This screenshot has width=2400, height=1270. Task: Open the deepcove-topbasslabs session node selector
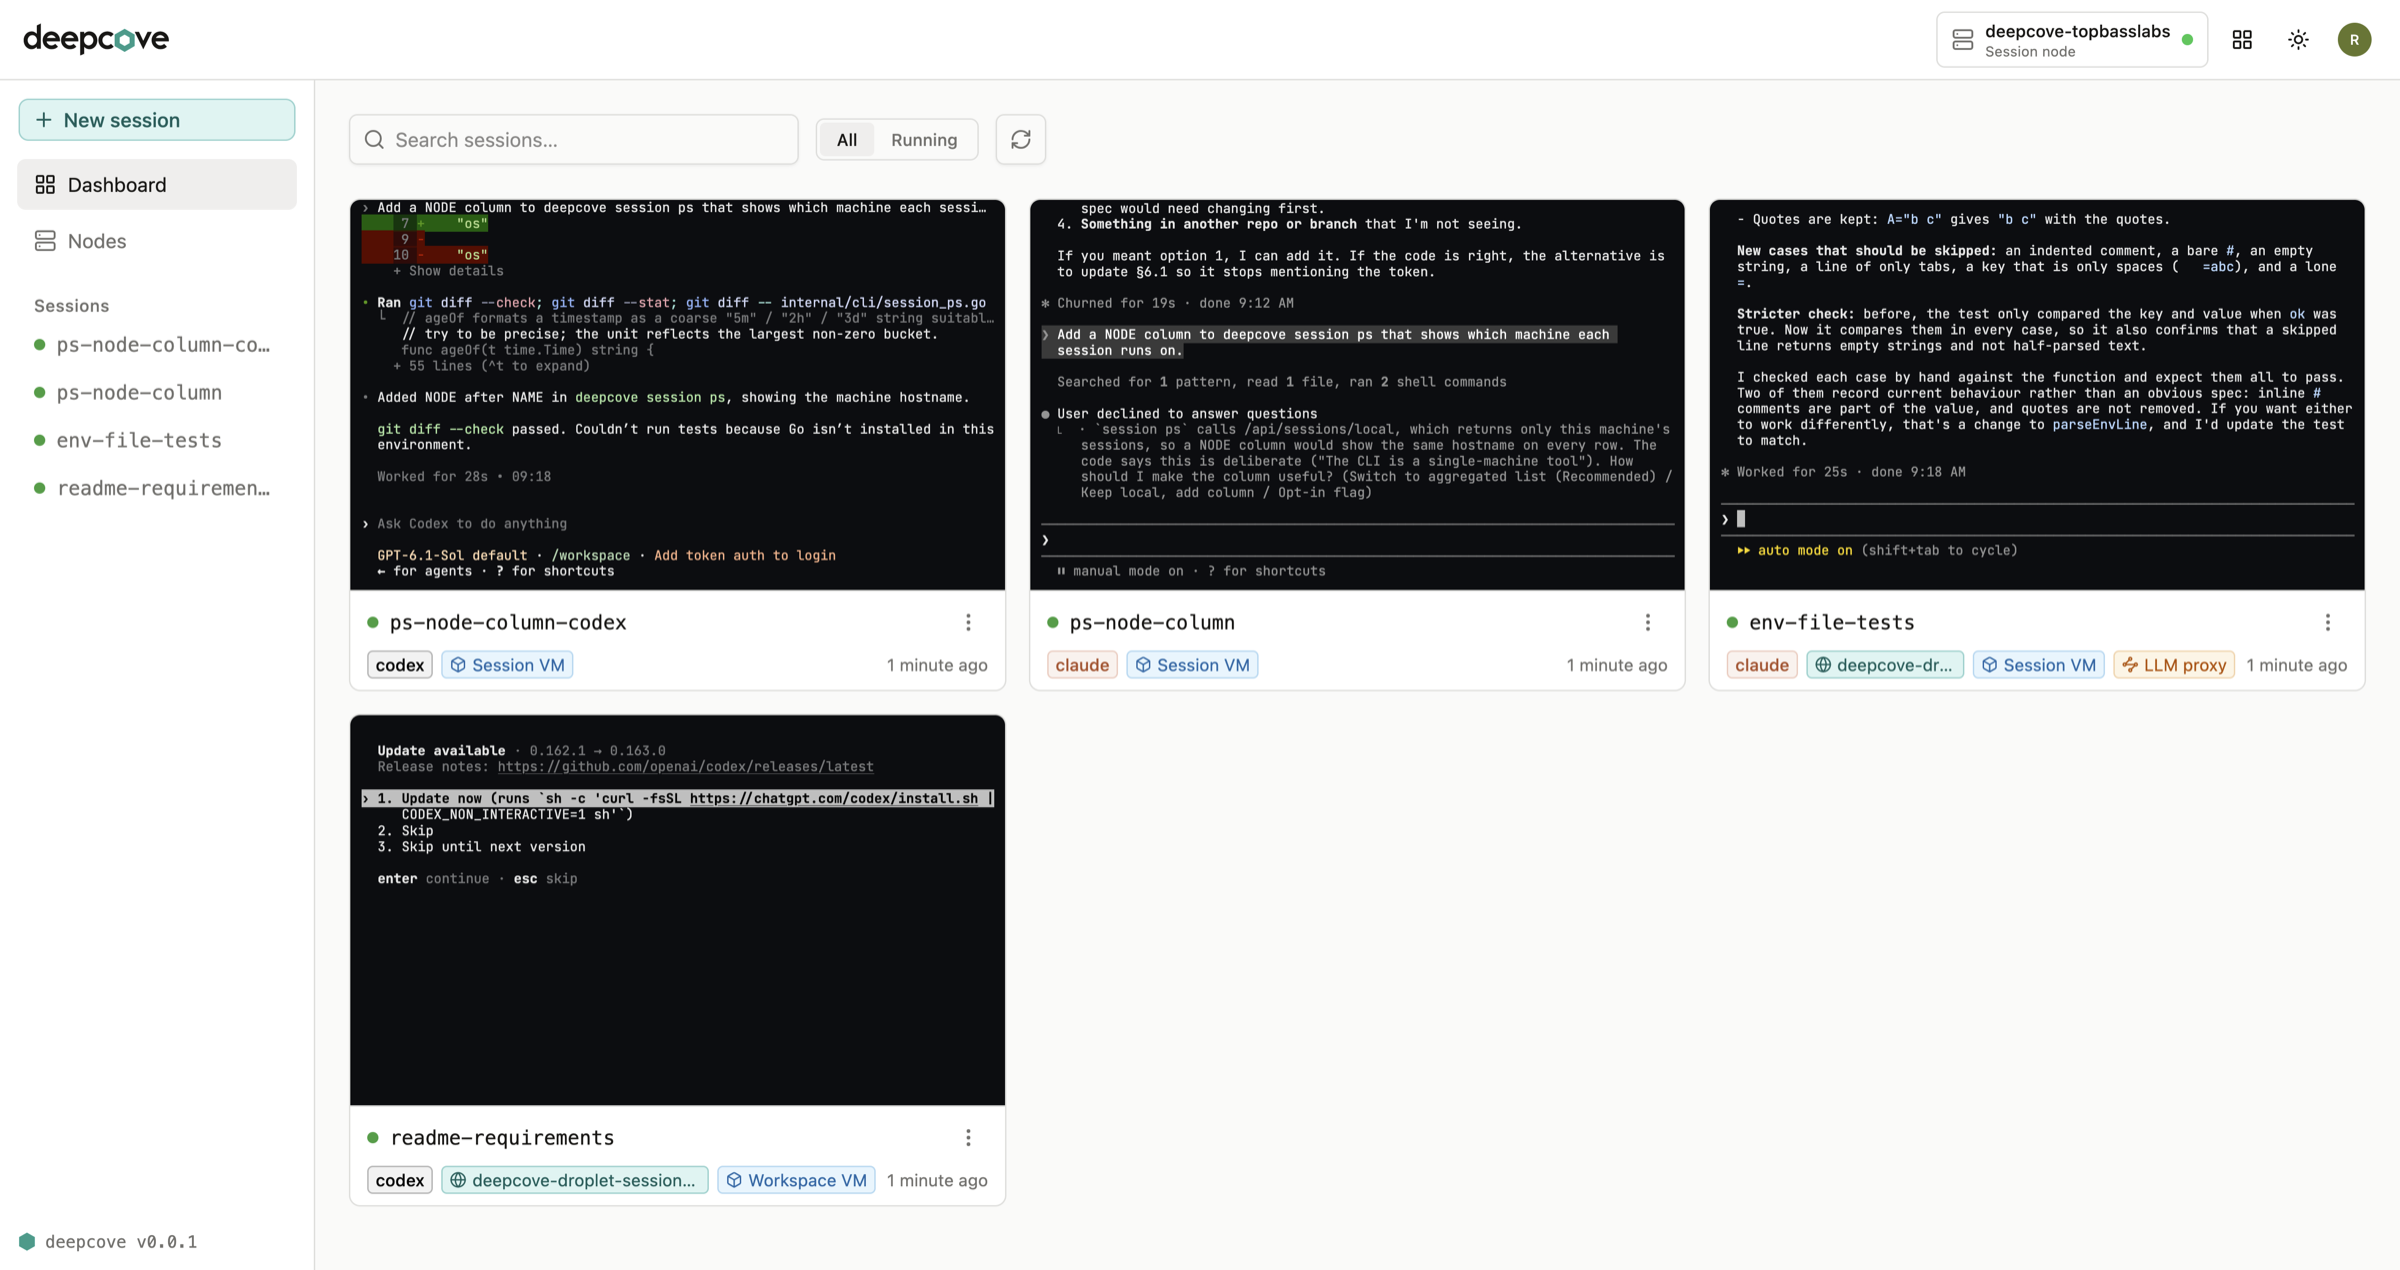[x=2071, y=40]
